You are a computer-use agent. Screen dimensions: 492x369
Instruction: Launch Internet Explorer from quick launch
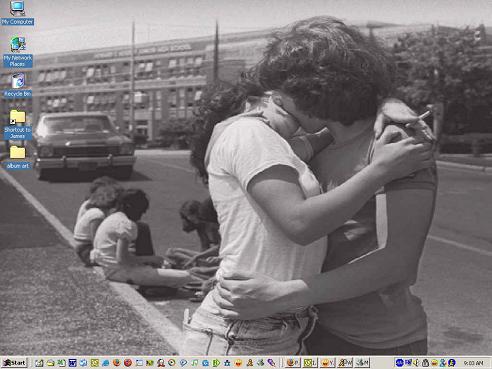105,363
